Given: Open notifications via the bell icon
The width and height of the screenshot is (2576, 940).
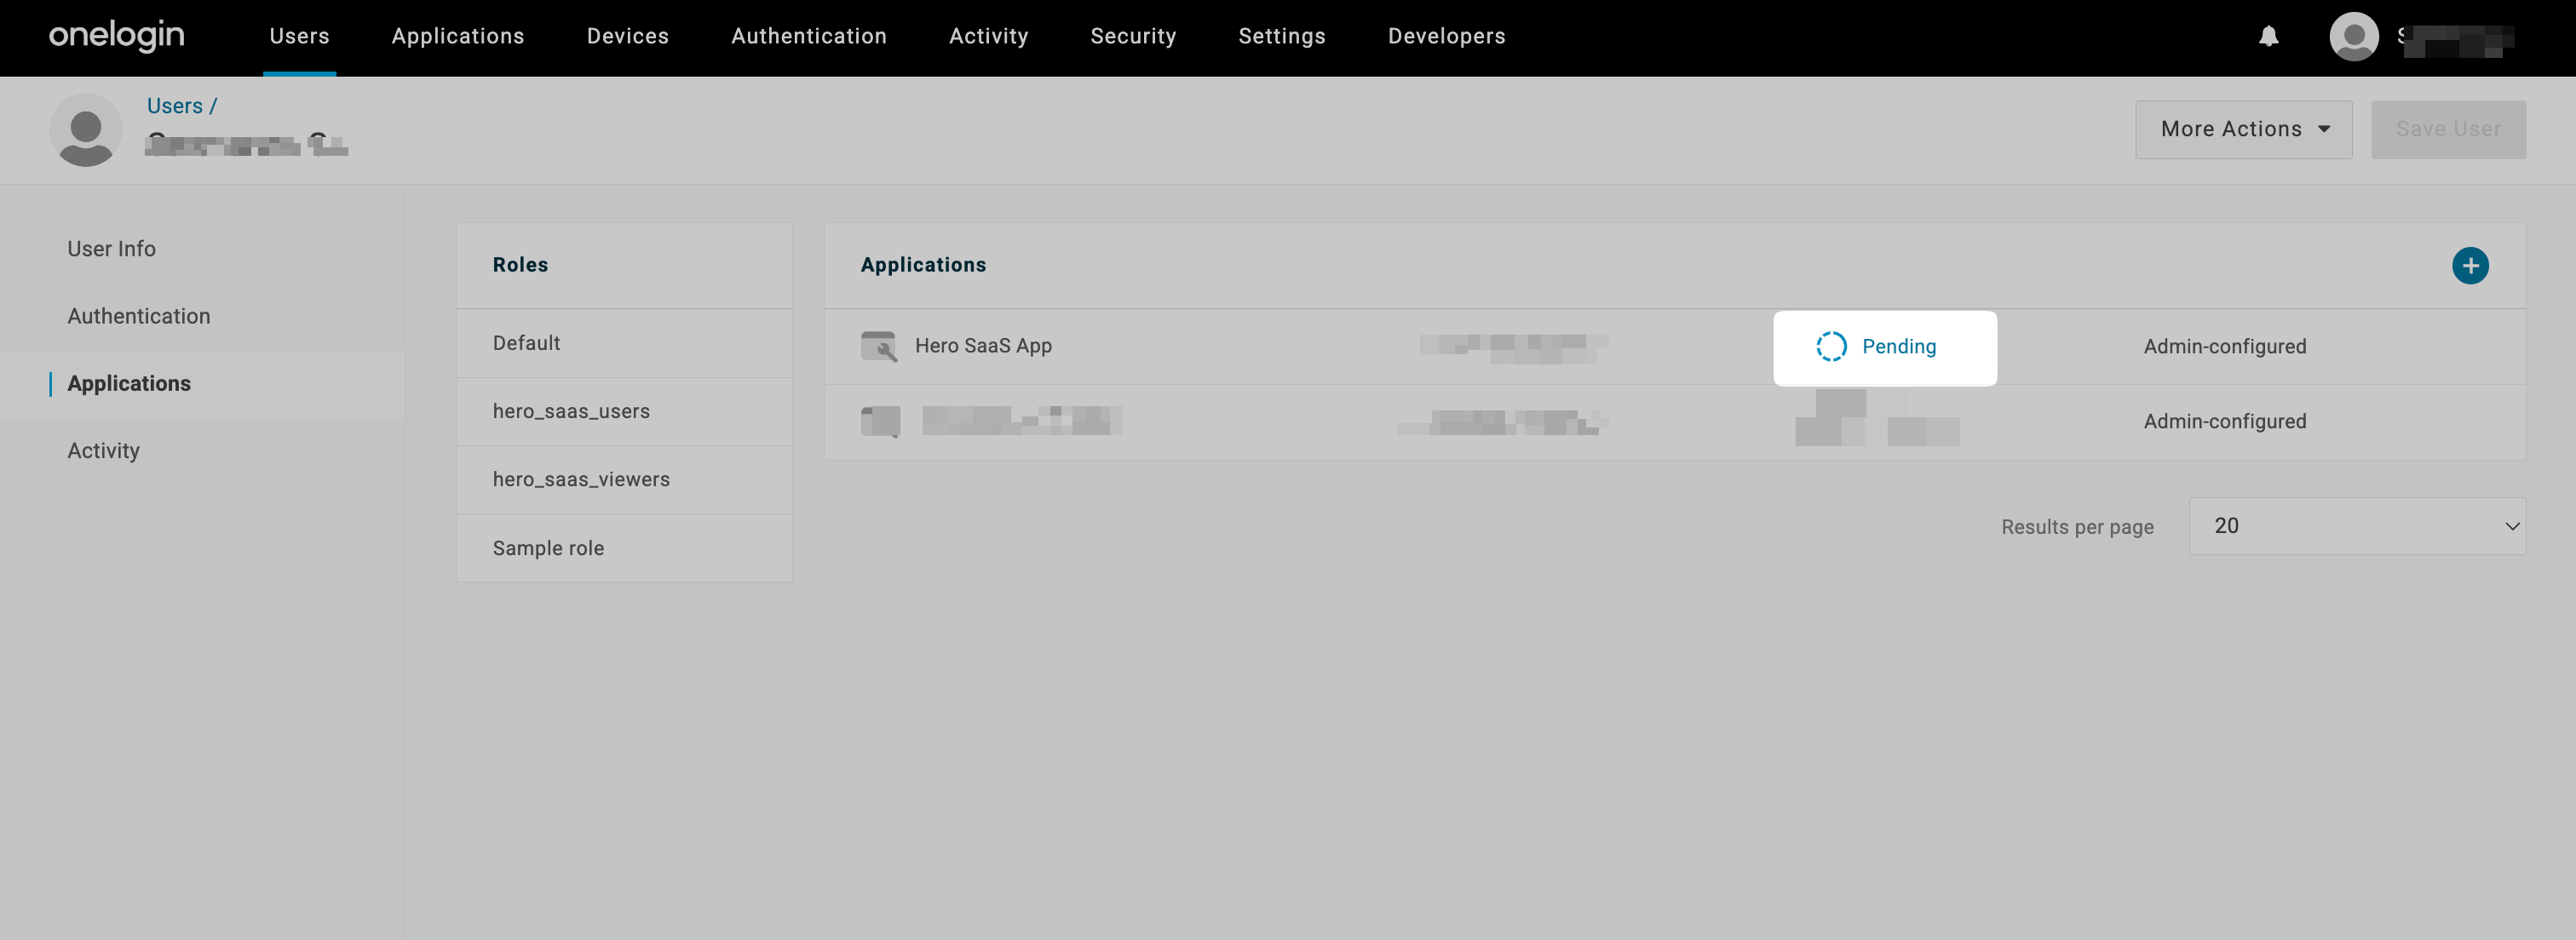Looking at the screenshot, I should click(2267, 36).
